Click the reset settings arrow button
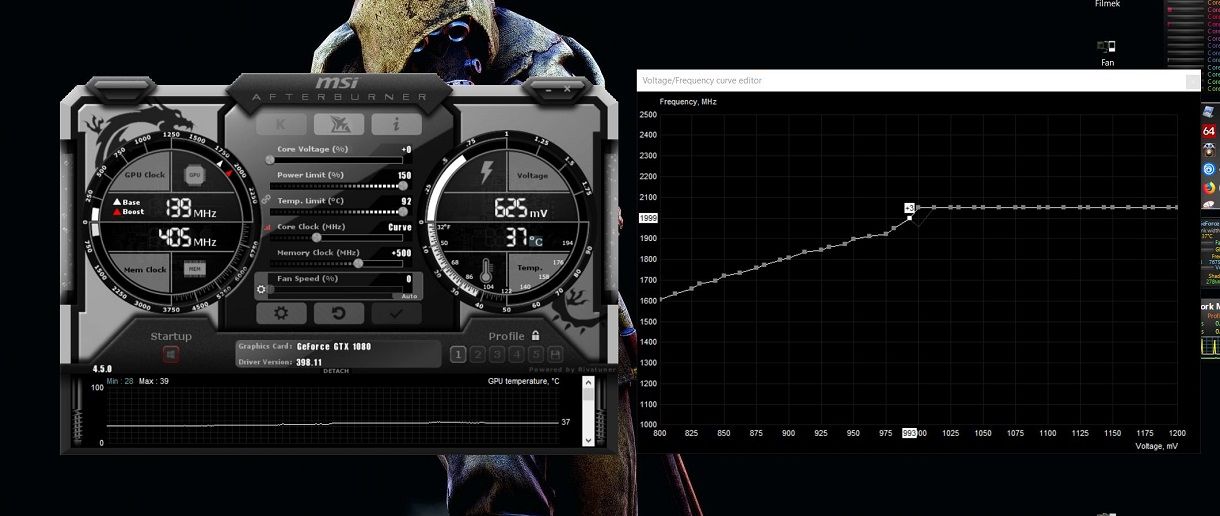Viewport: 1220px width, 516px height. pyautogui.click(x=340, y=313)
